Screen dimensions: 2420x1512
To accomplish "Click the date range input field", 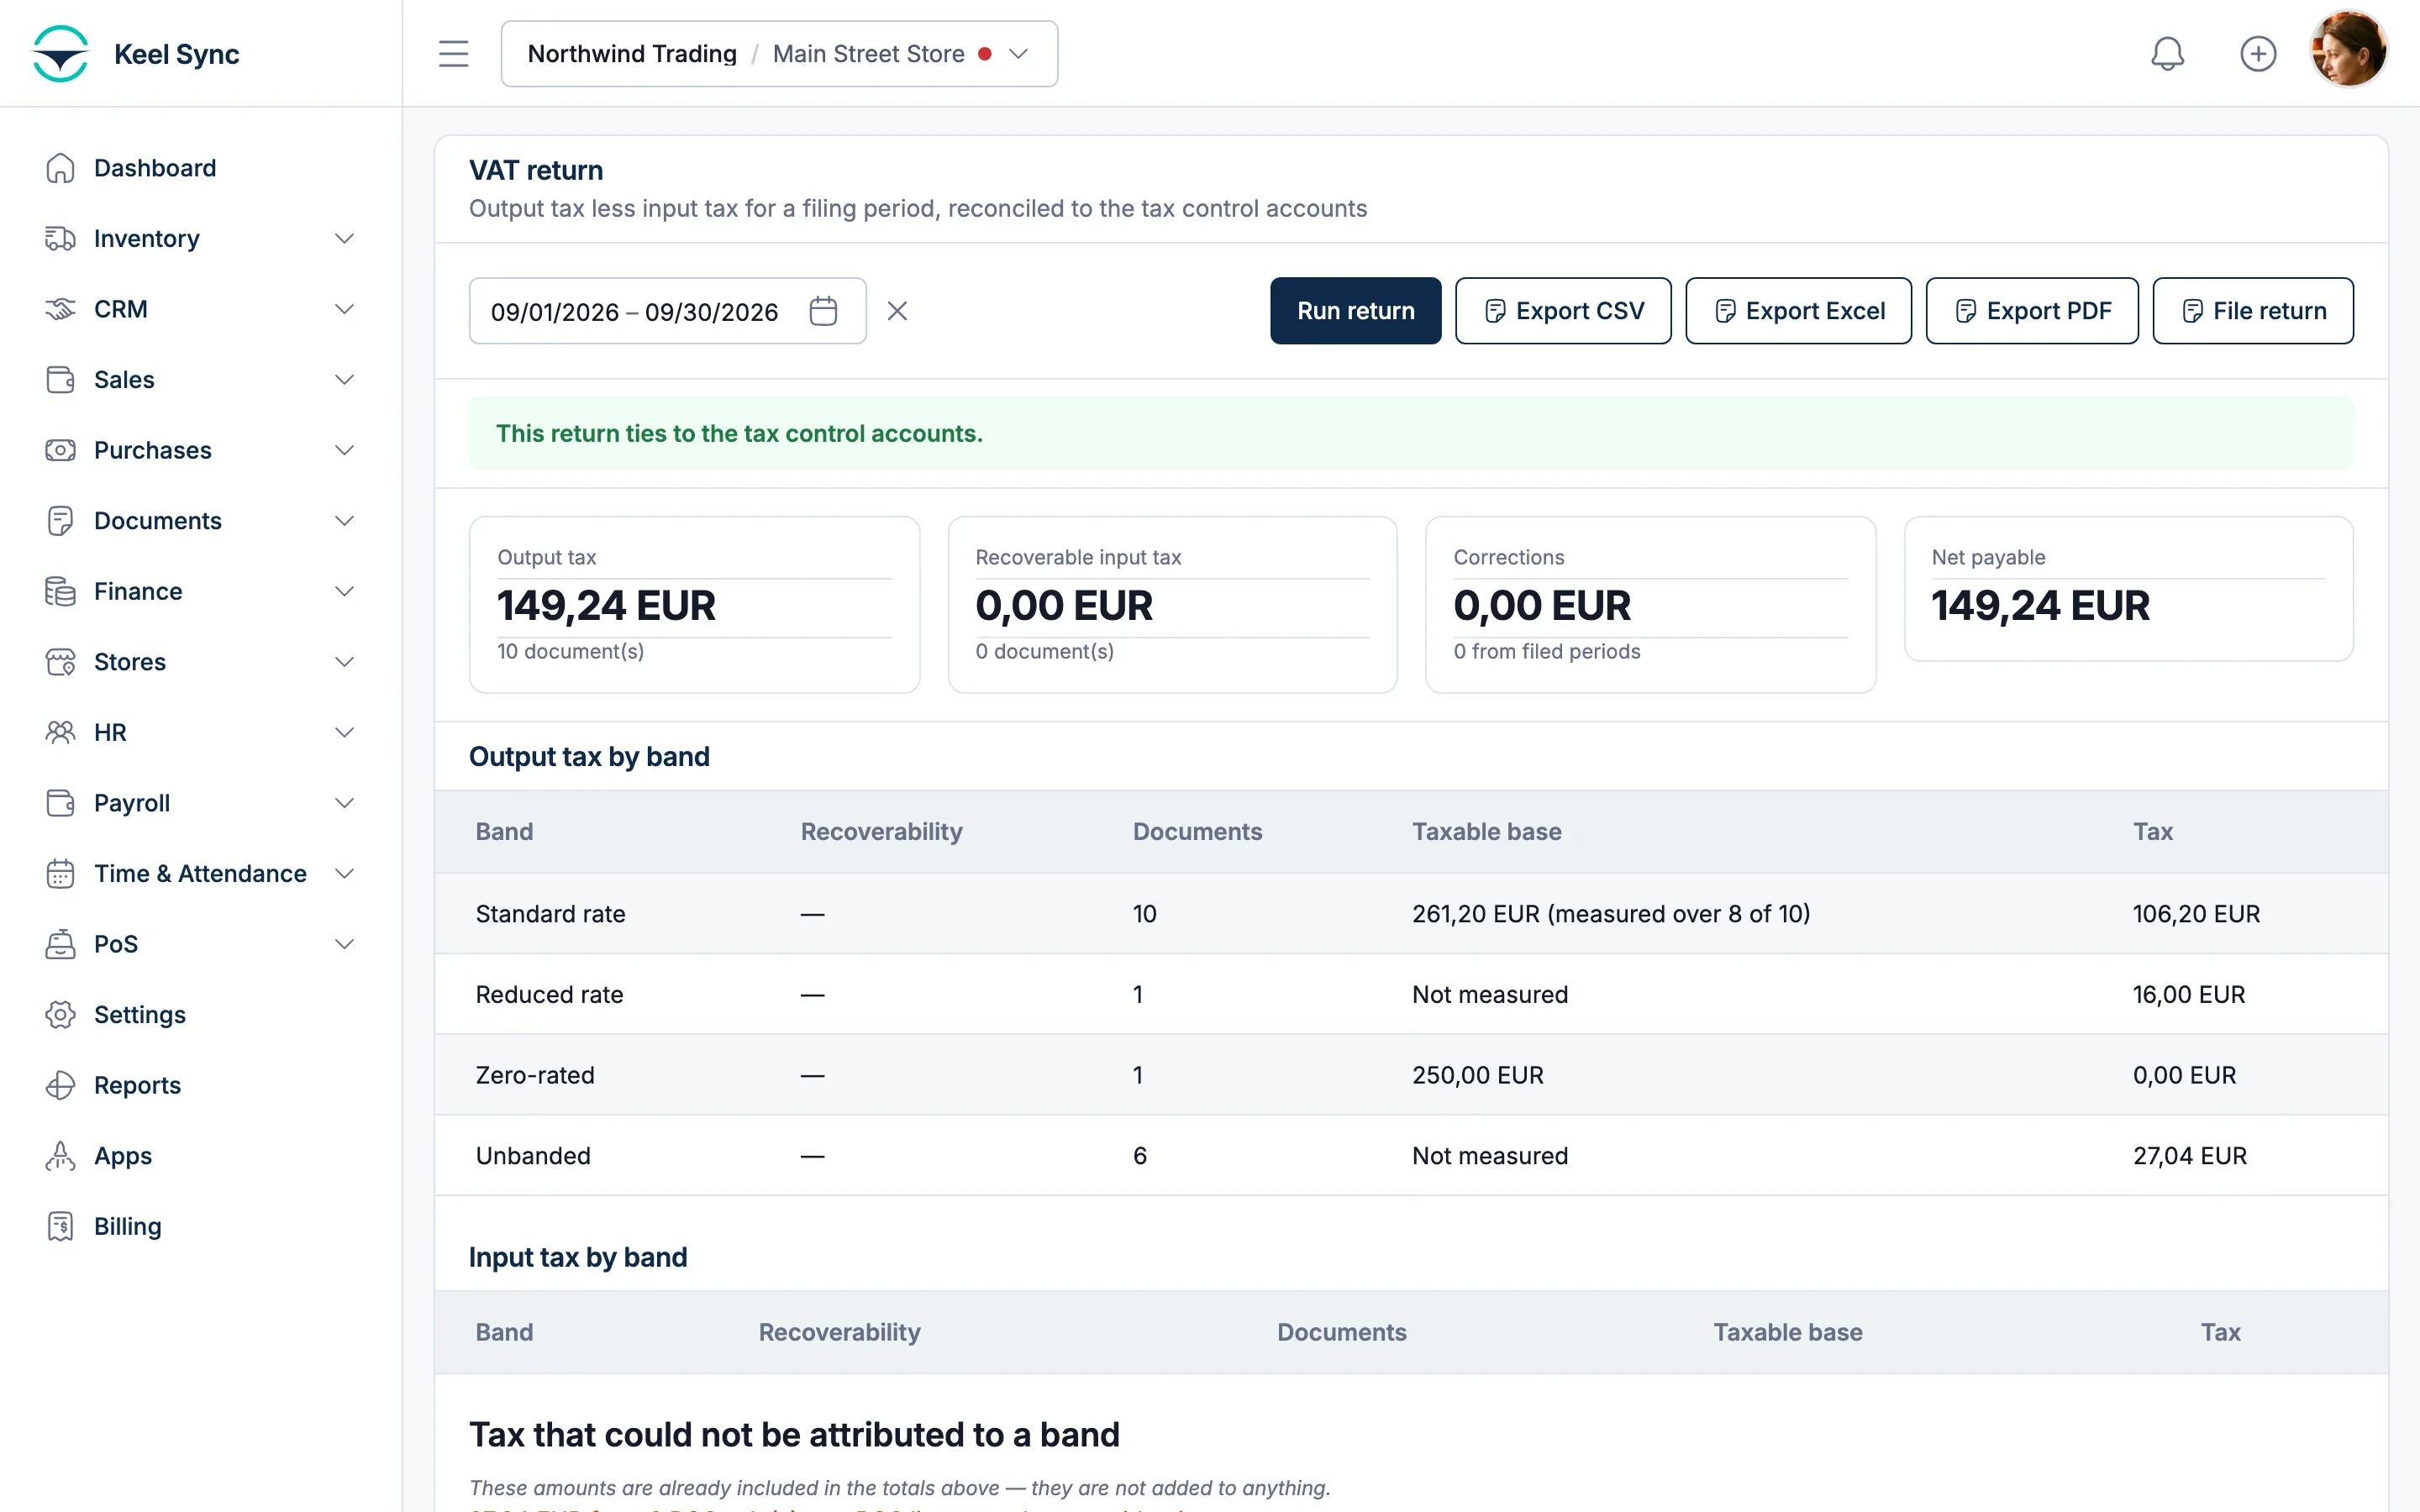I will [x=667, y=311].
